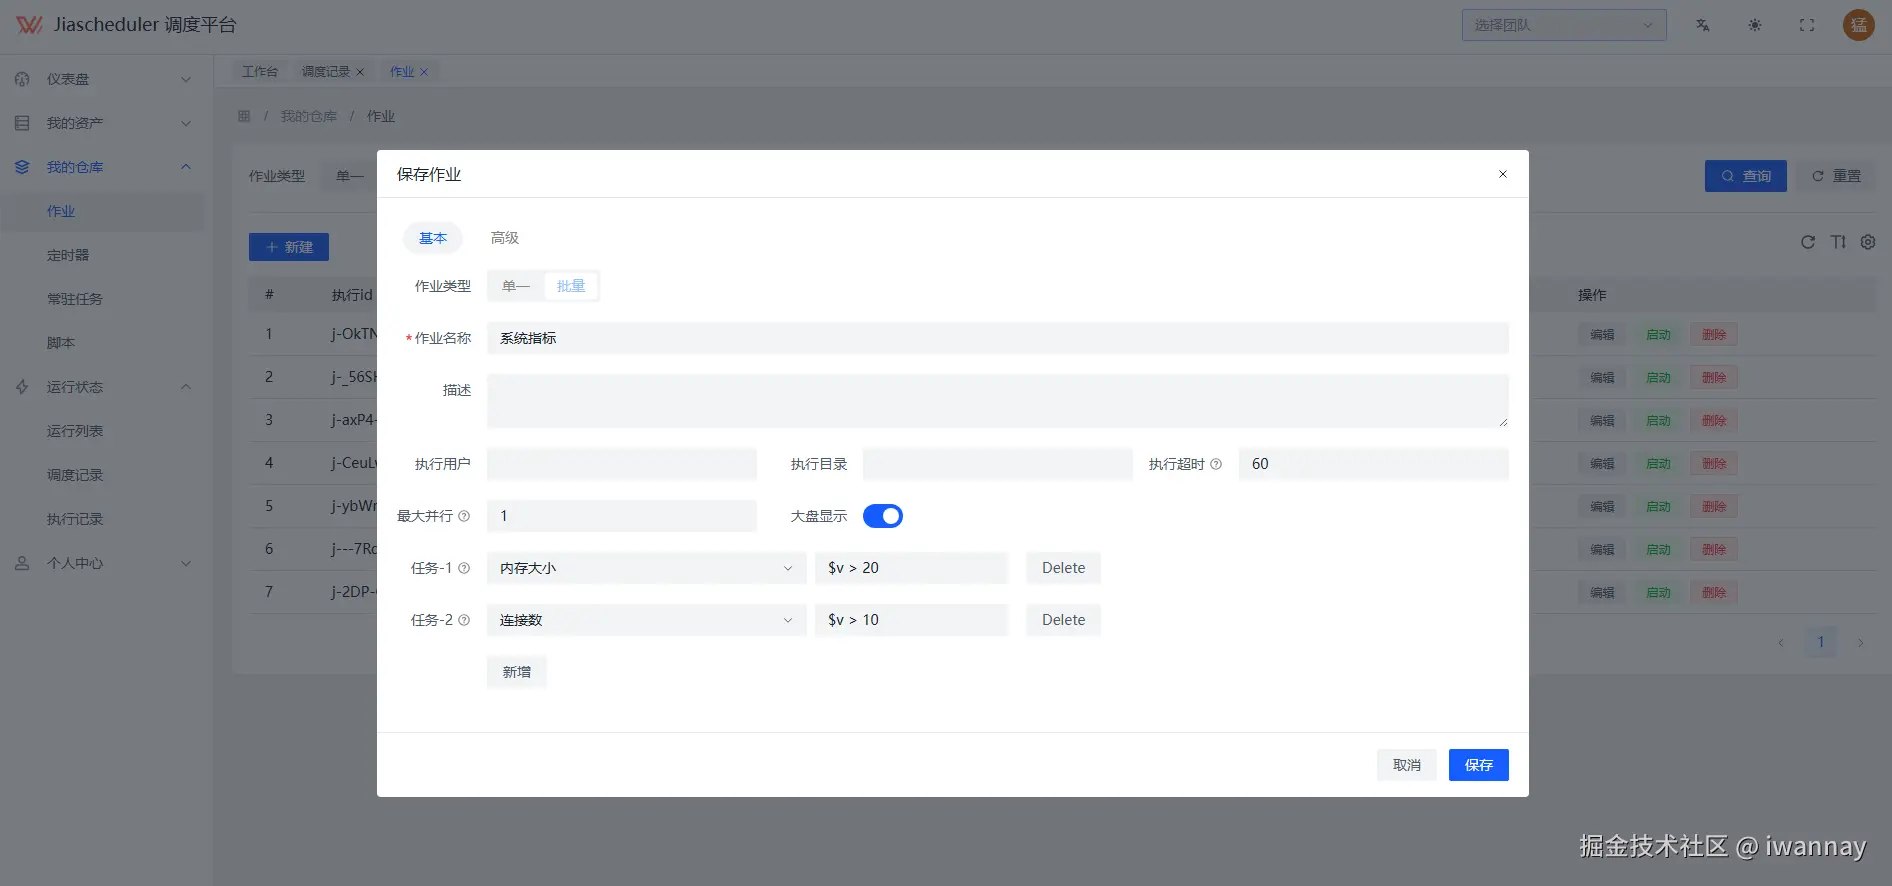Click the help icon beside 最大并行
Screen dimensions: 1892x886
[x=464, y=516]
